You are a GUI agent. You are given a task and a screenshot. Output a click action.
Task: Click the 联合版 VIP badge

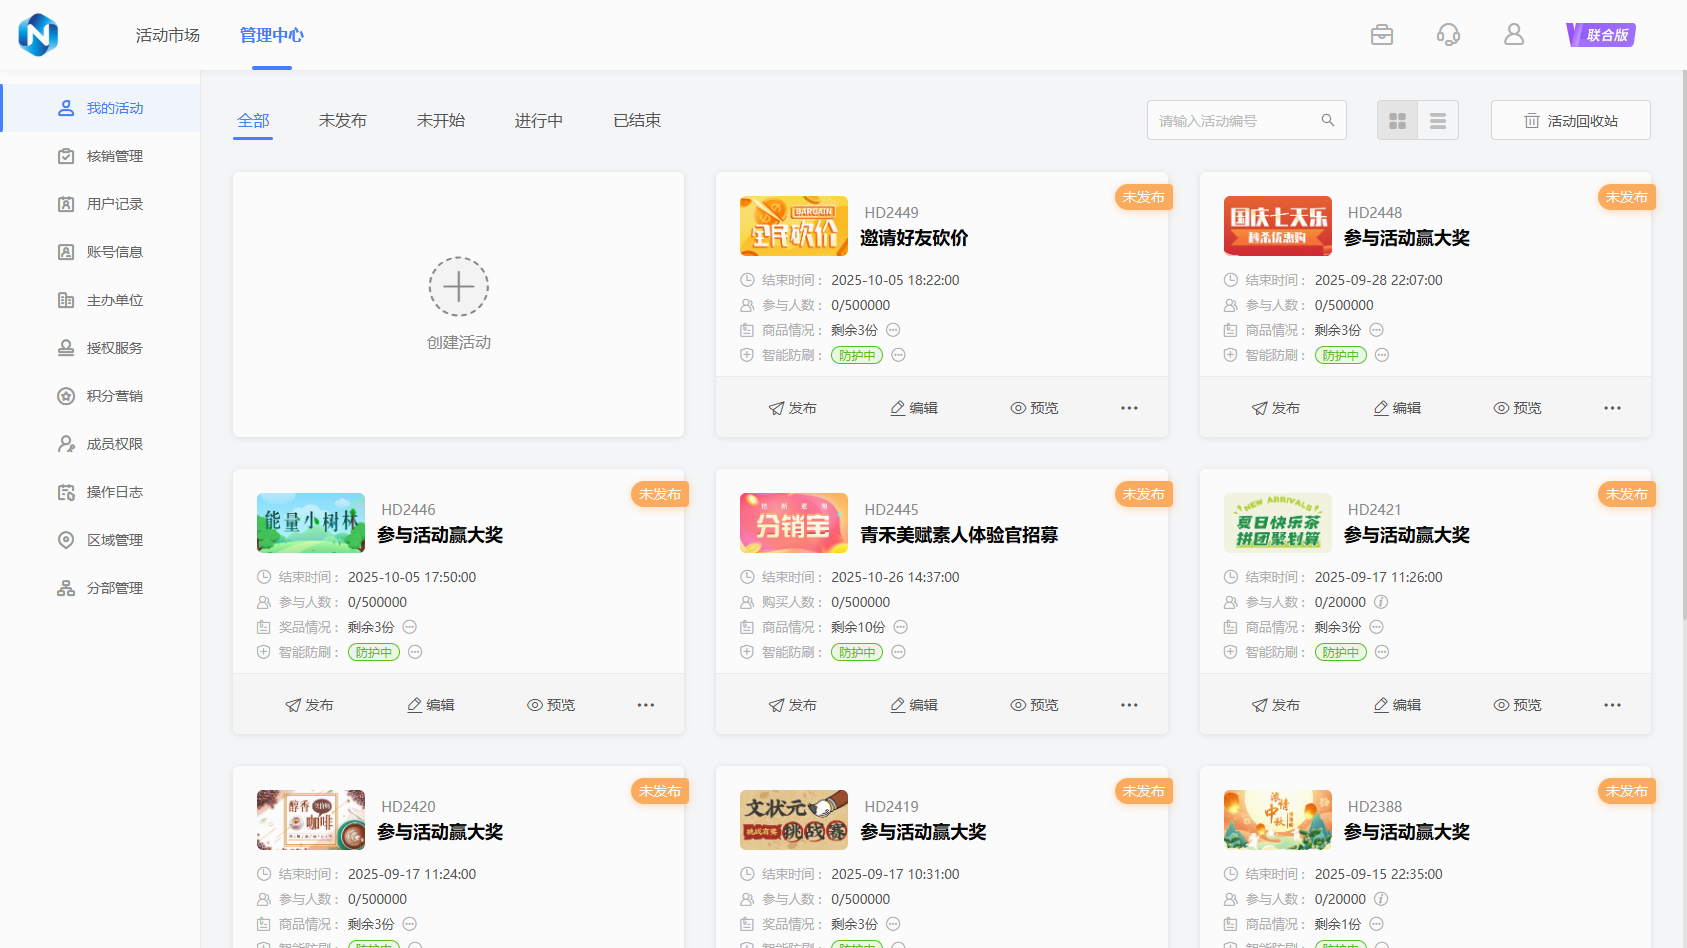pyautogui.click(x=1600, y=35)
